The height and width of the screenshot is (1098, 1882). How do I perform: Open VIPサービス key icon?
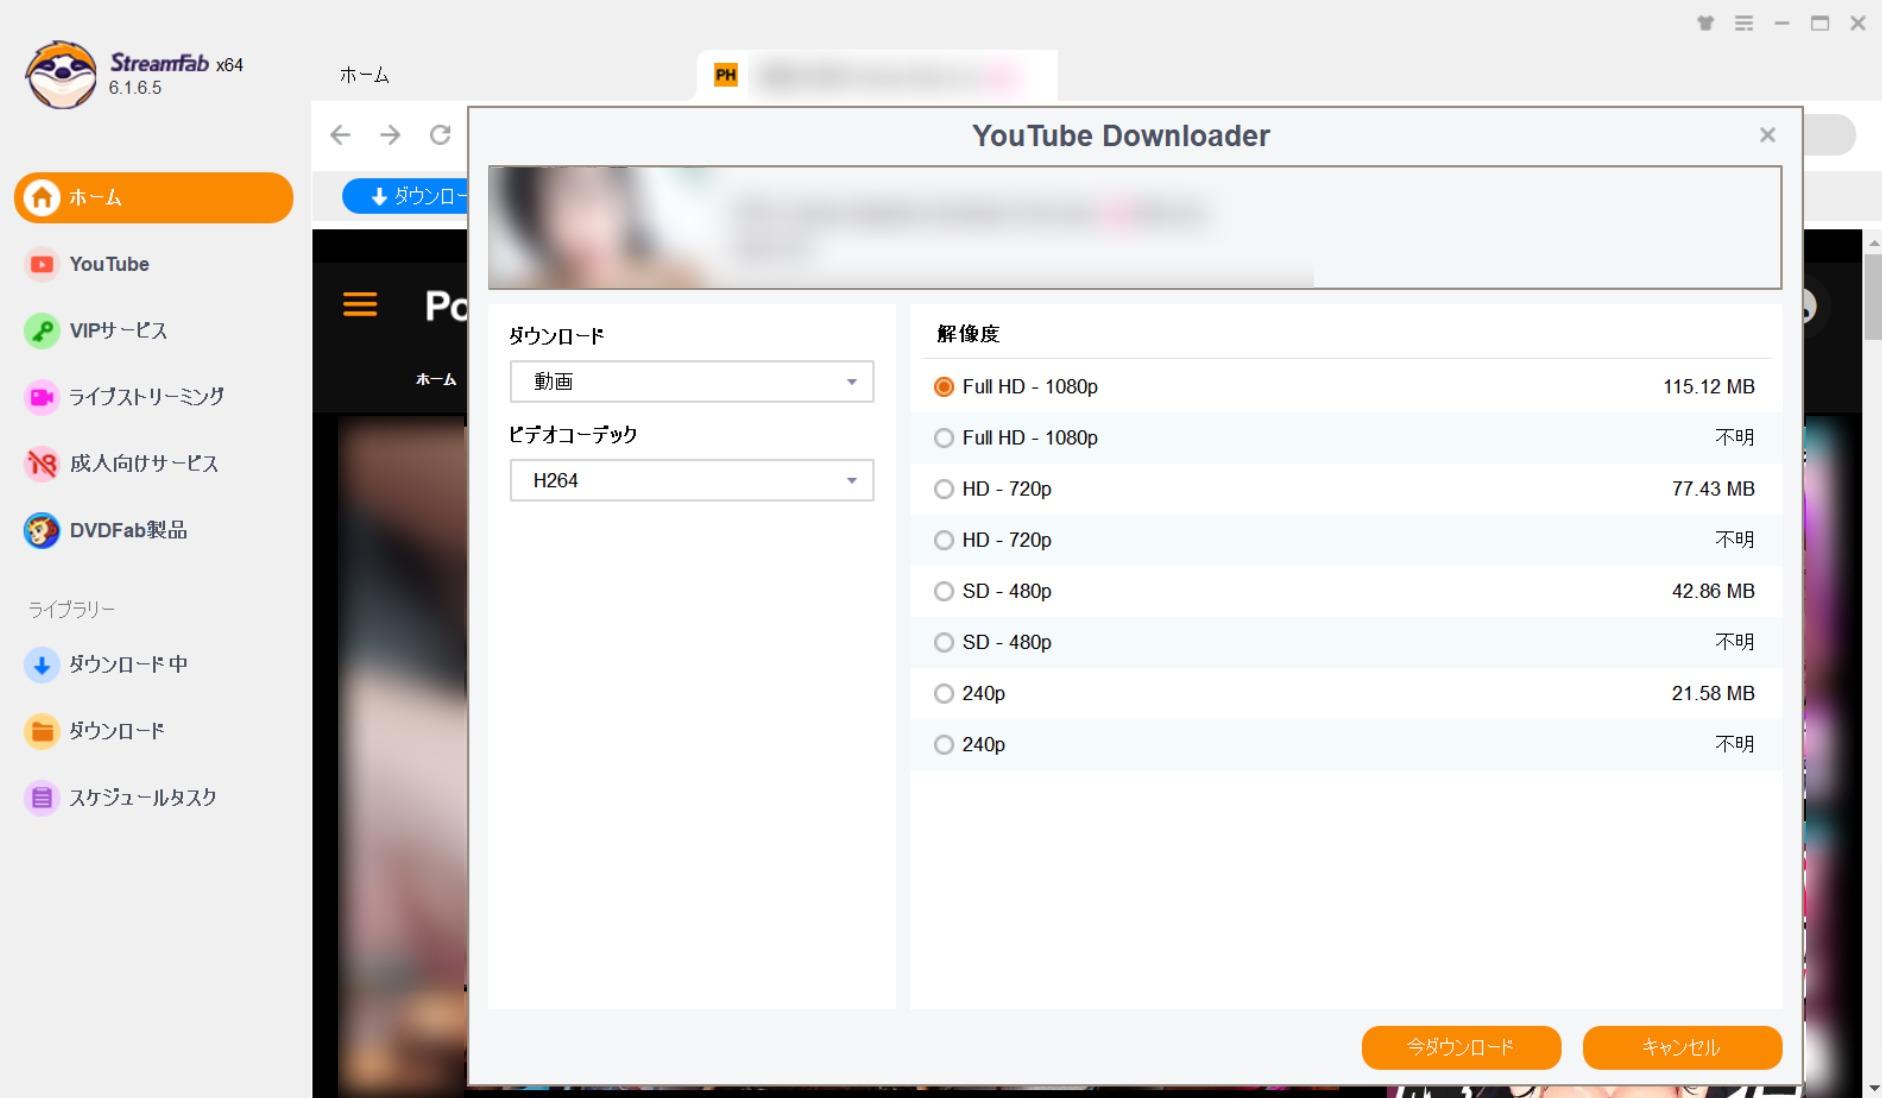[42, 331]
